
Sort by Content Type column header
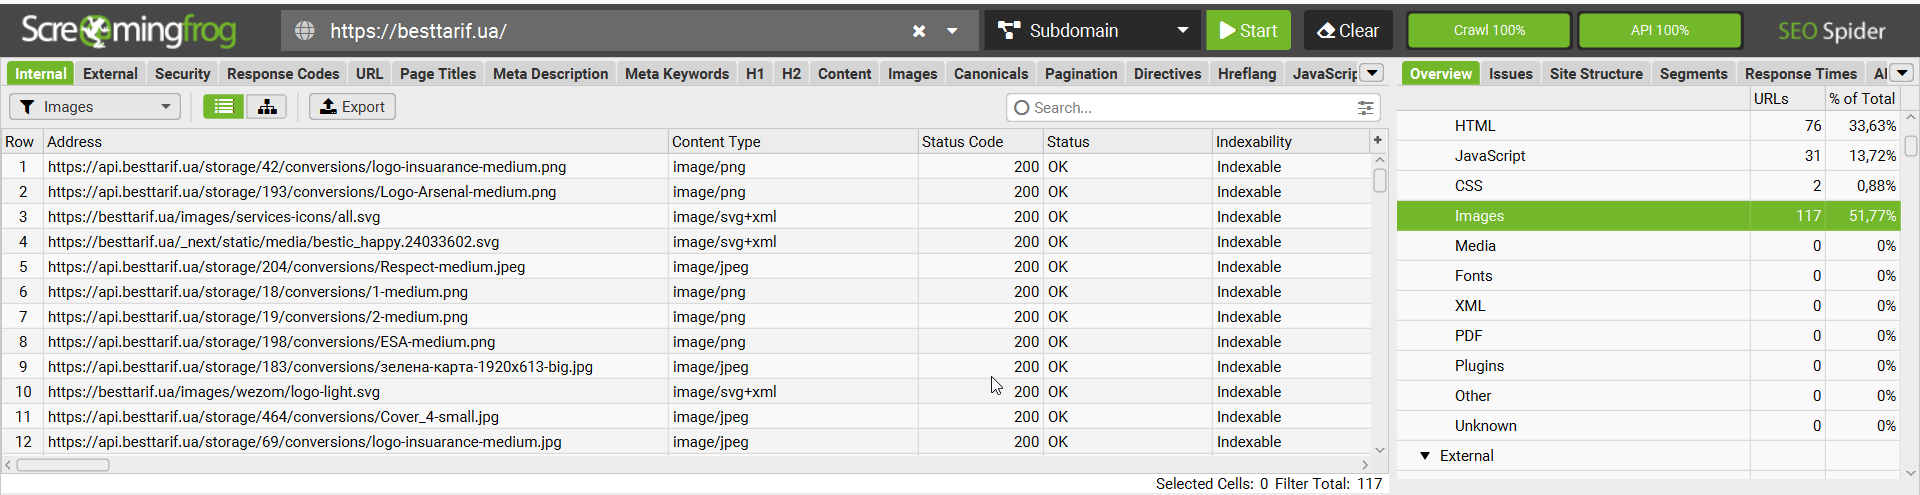tap(793, 141)
